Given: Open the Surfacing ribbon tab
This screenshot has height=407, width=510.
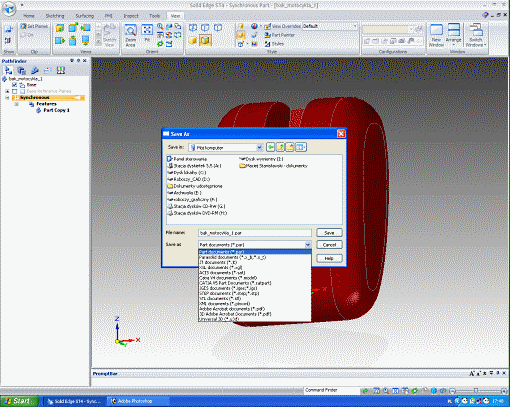Looking at the screenshot, I should point(85,16).
